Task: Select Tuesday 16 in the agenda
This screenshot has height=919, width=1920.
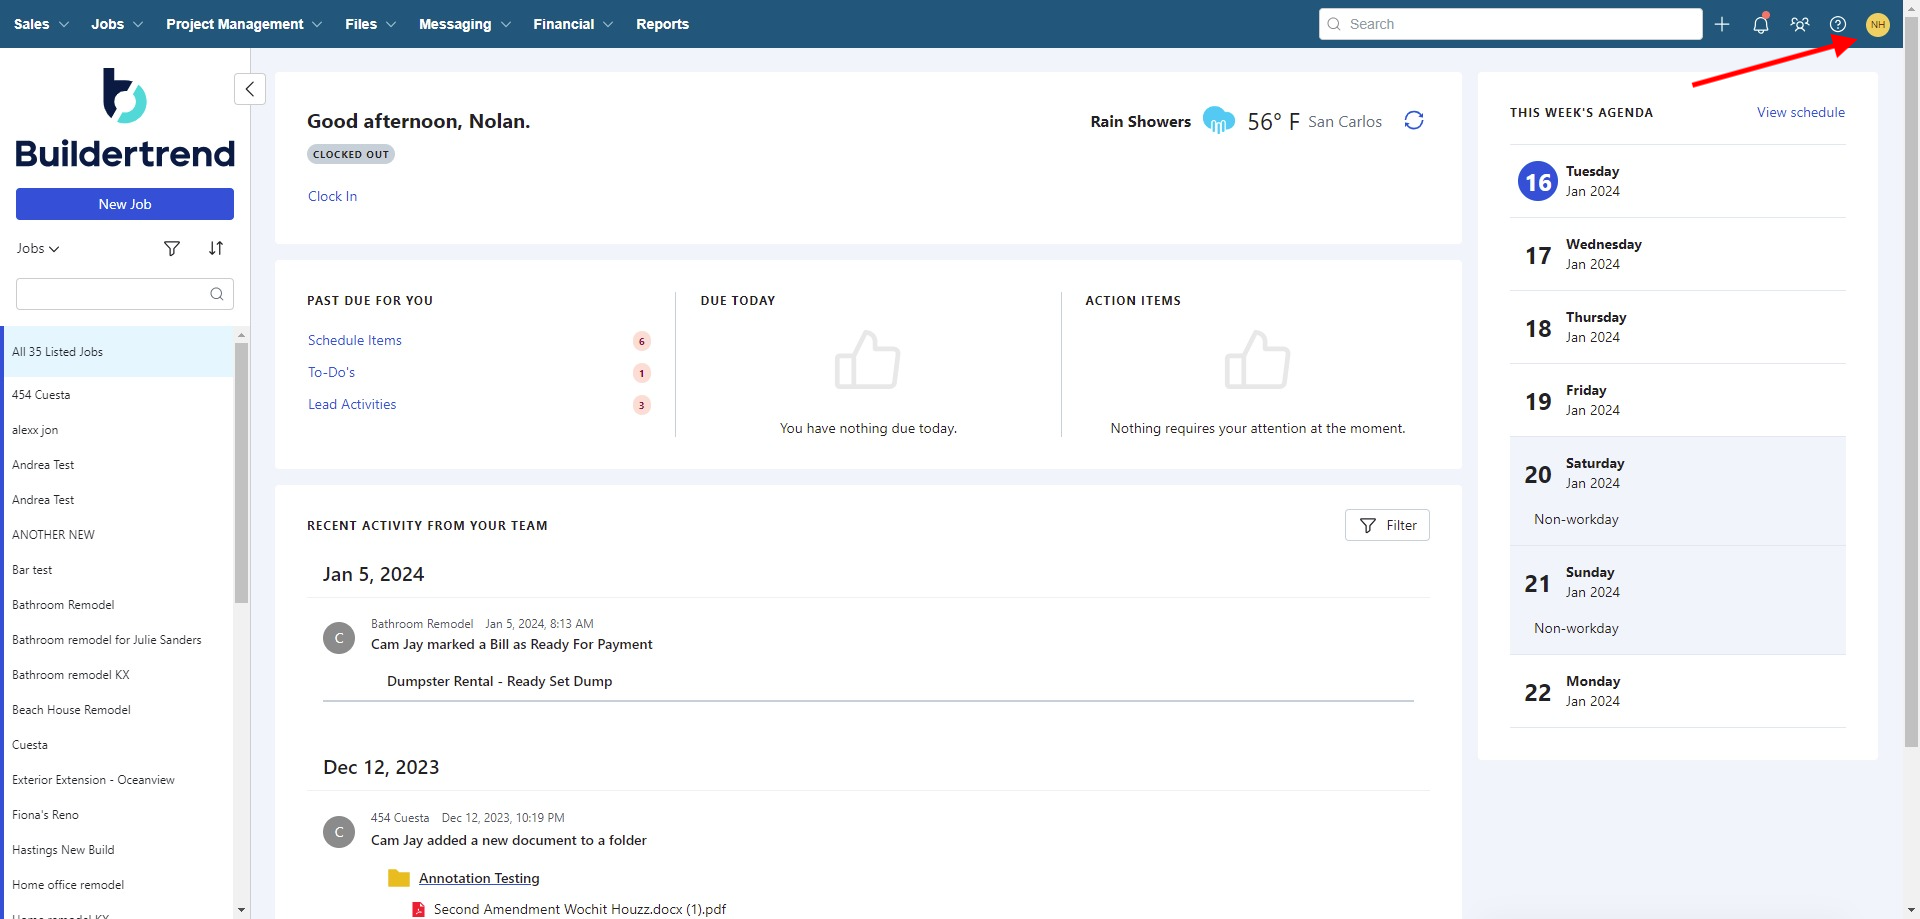Action: tap(1678, 181)
